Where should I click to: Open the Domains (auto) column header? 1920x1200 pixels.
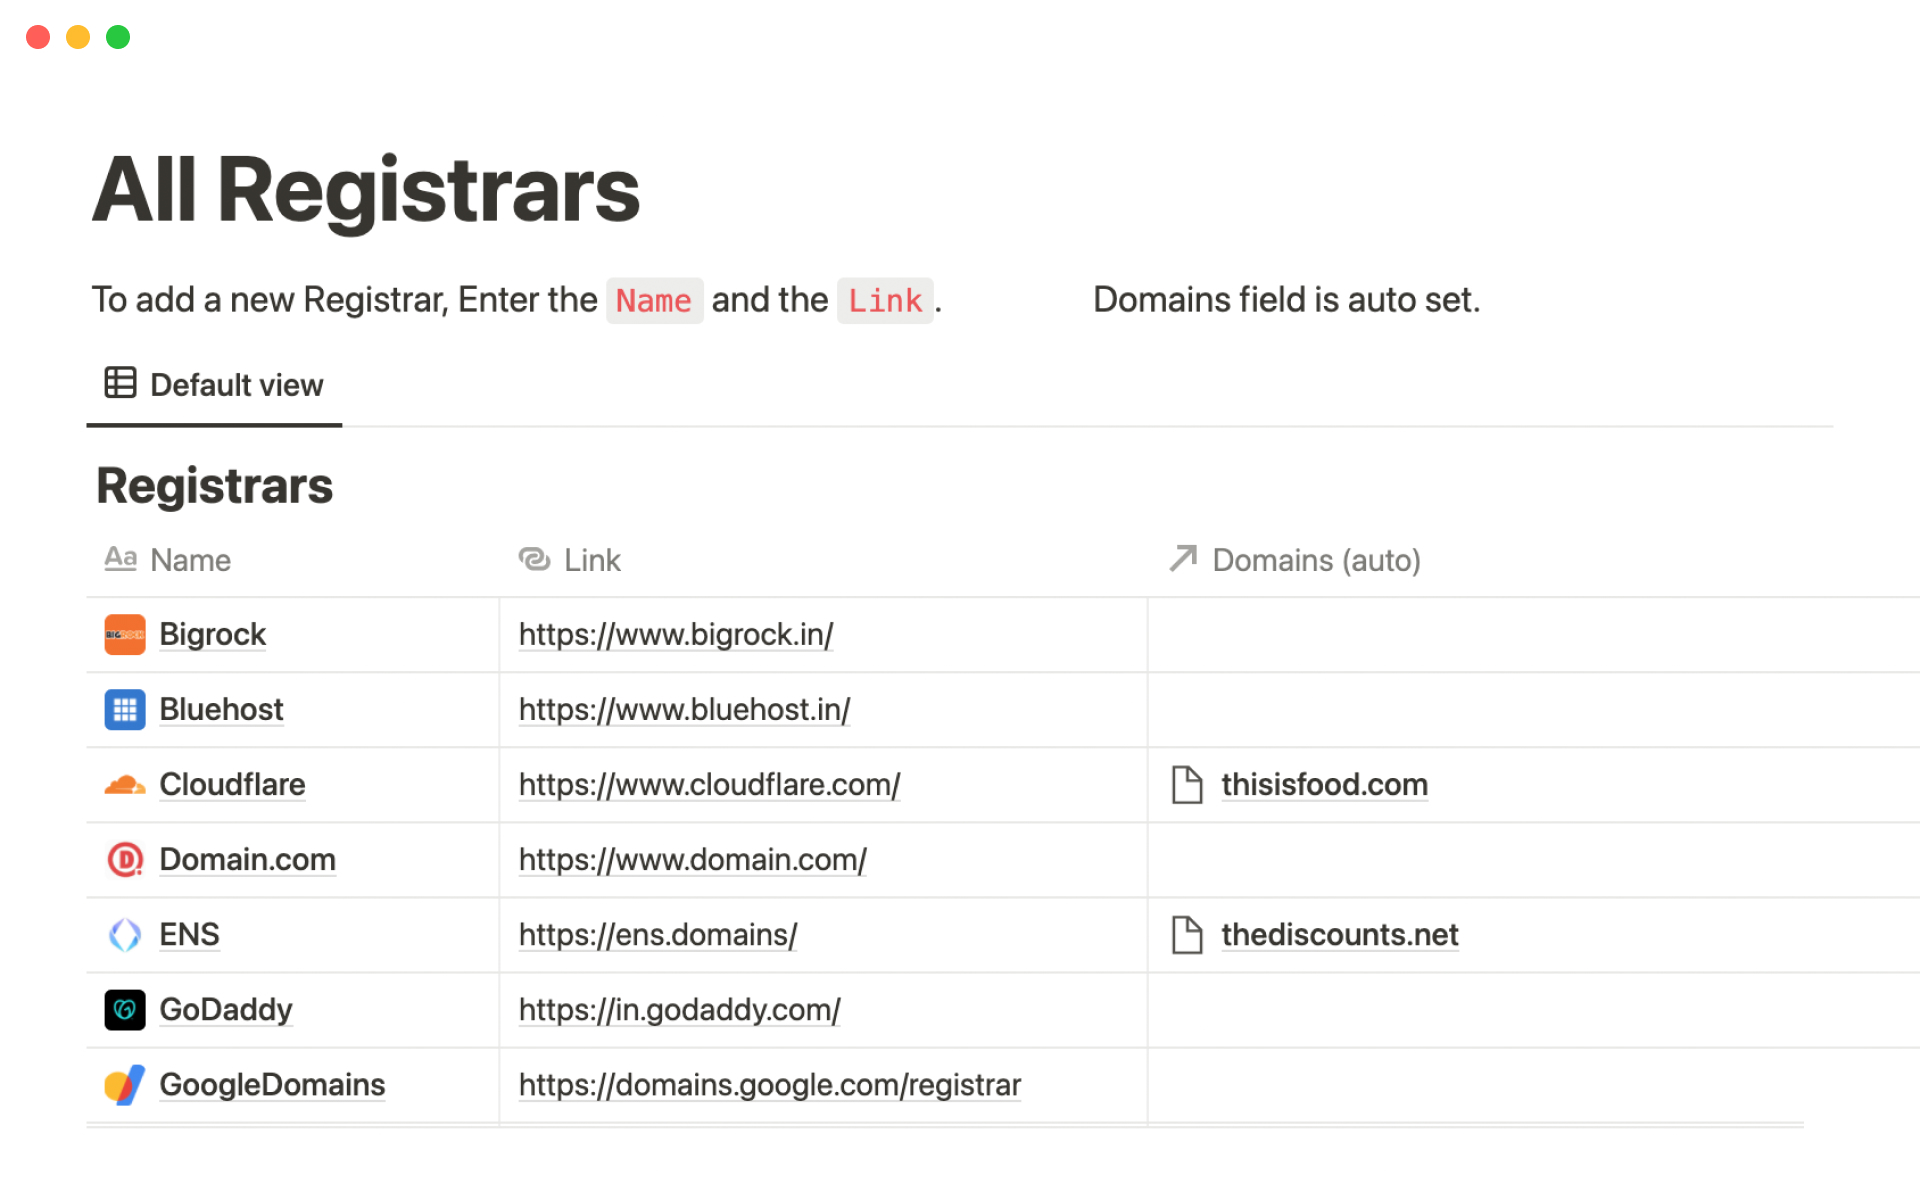(1315, 560)
